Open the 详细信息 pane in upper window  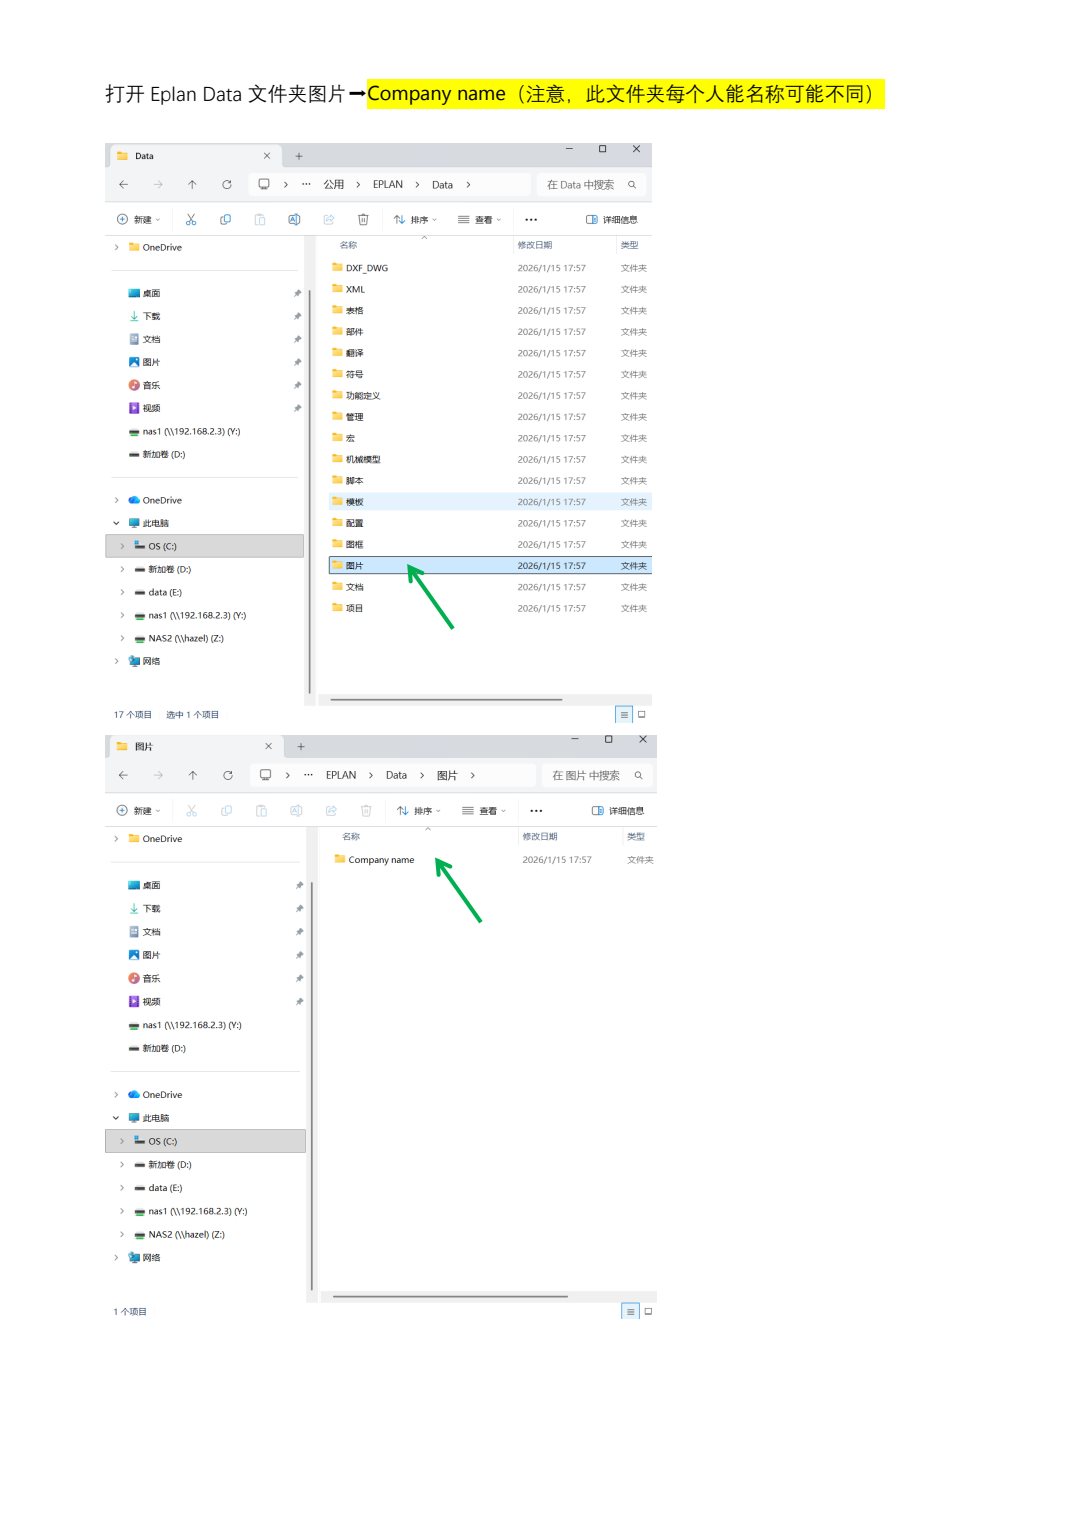(x=612, y=219)
